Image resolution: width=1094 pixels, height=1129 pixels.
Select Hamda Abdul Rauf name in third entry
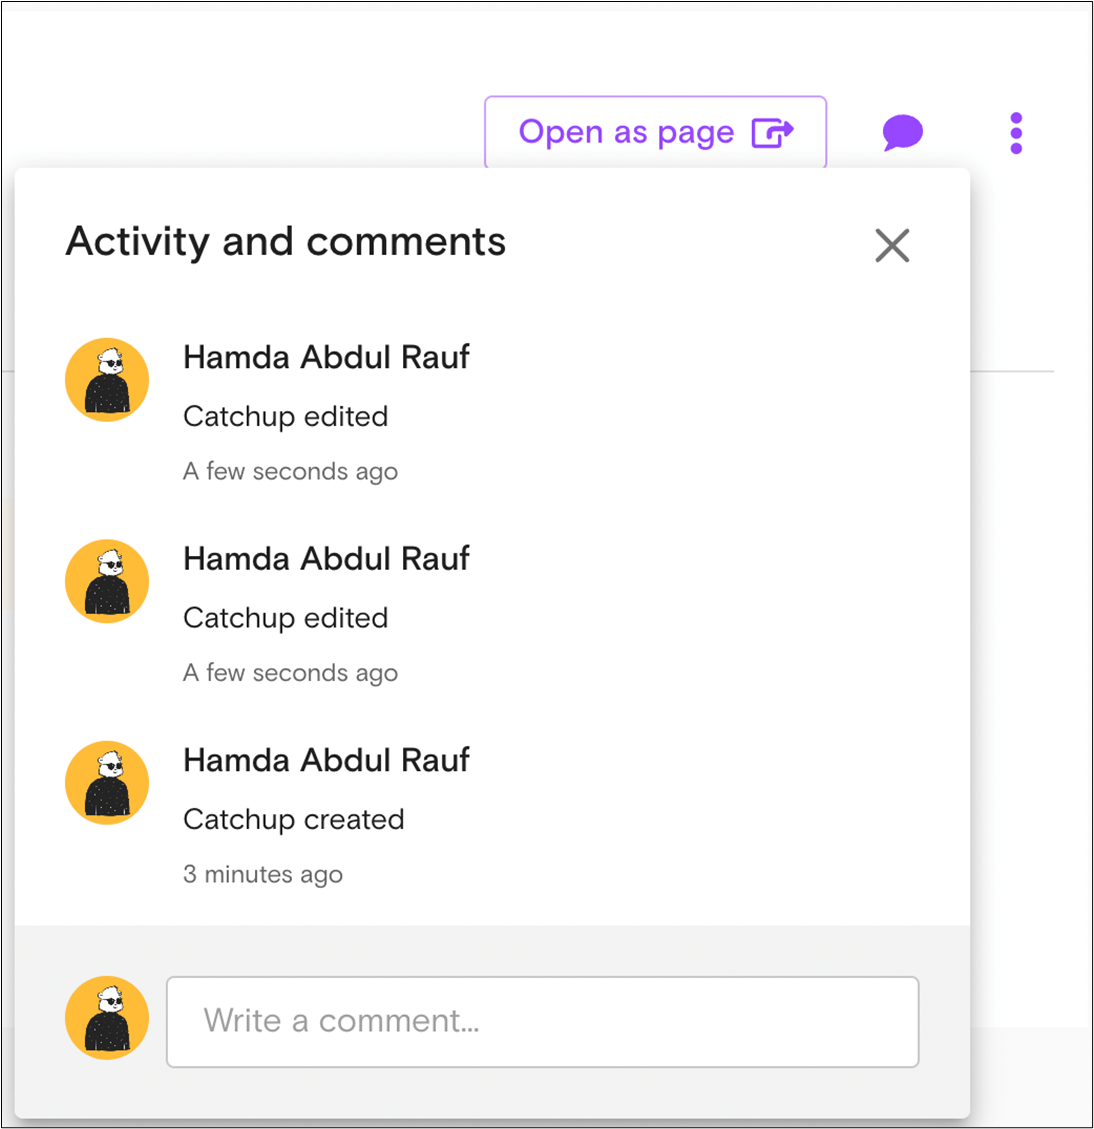pos(326,760)
